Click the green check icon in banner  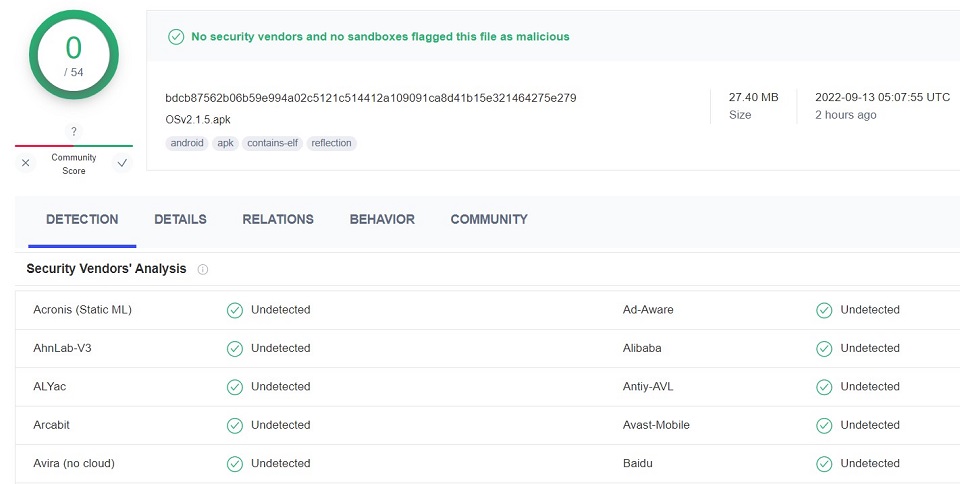[x=176, y=37]
